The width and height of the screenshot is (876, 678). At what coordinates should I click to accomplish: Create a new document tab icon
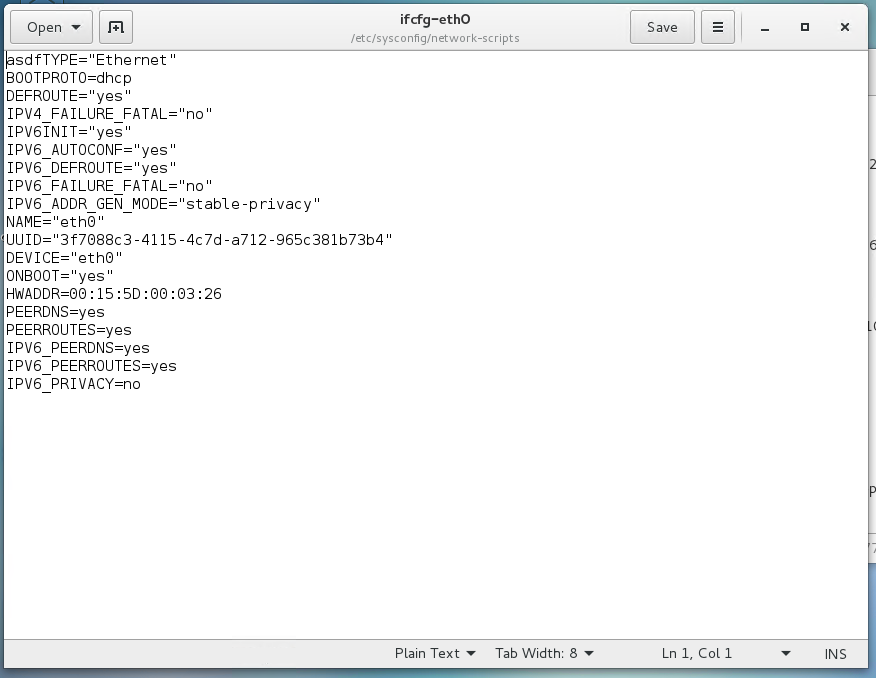116,27
